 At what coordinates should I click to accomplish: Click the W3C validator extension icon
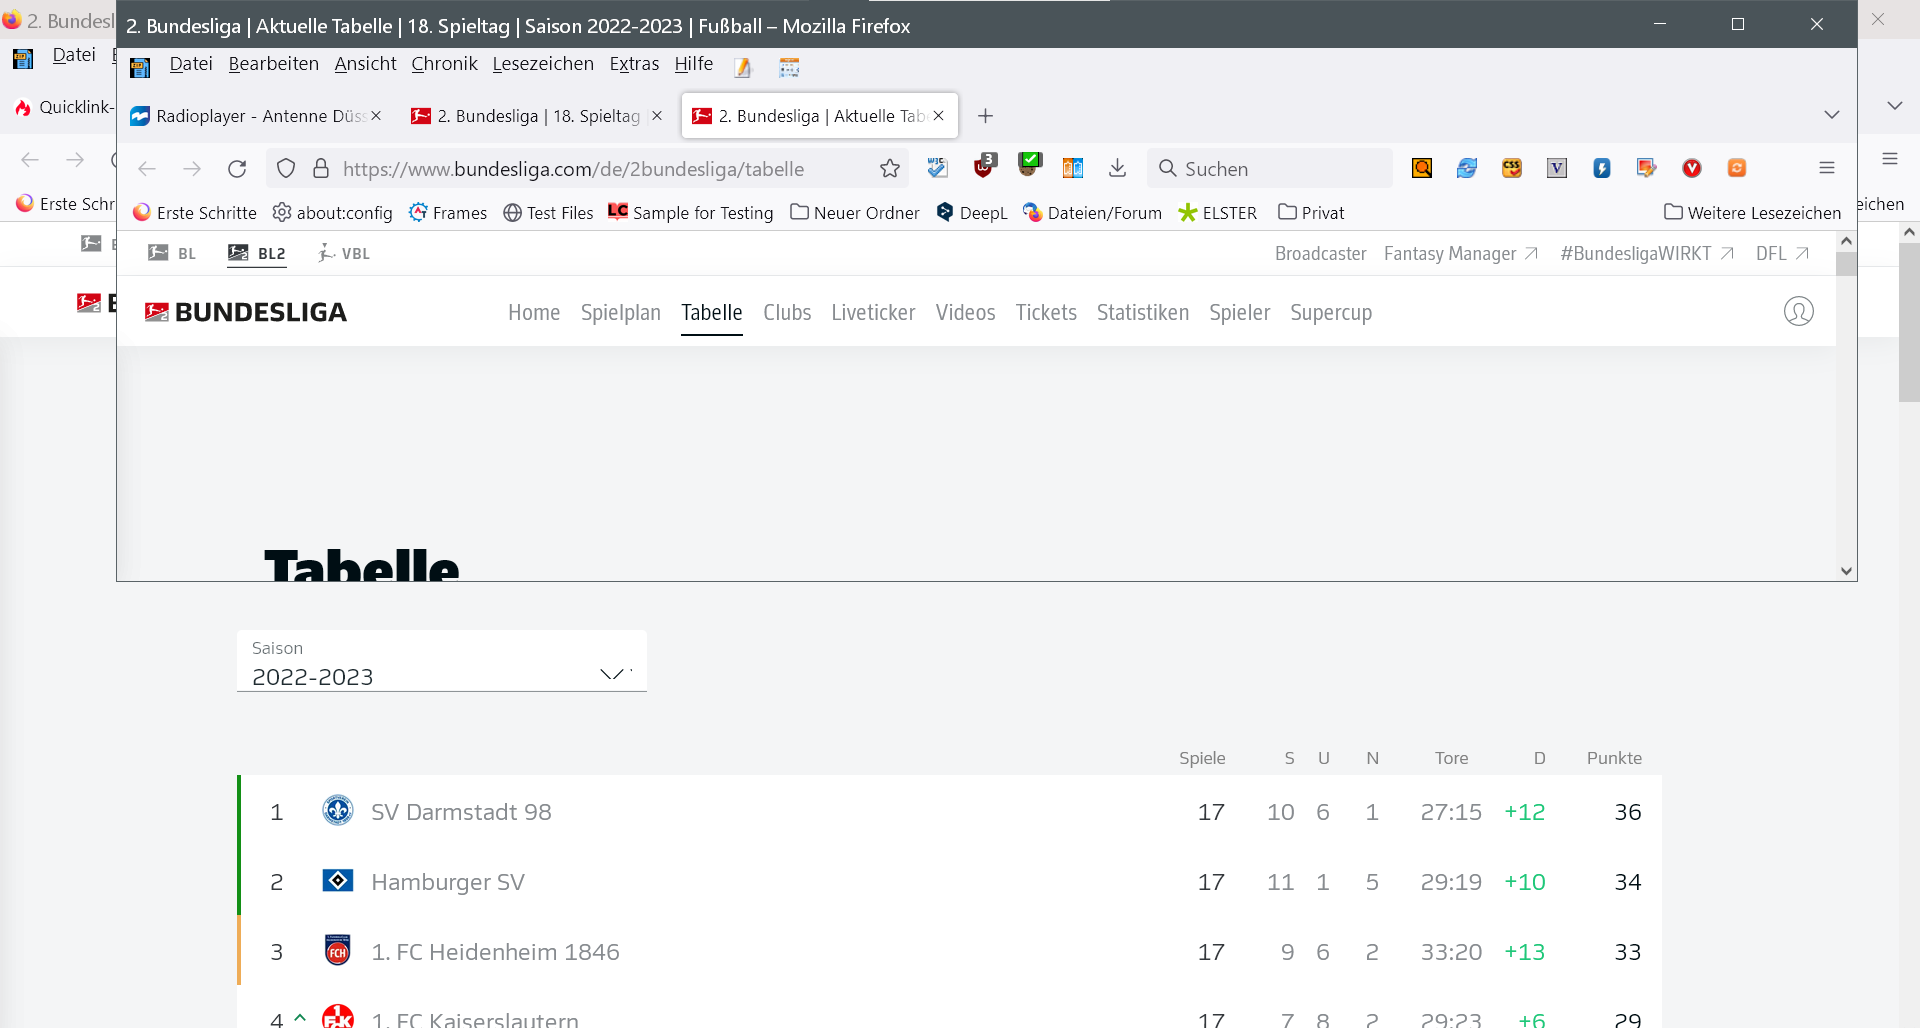pyautogui.click(x=937, y=168)
